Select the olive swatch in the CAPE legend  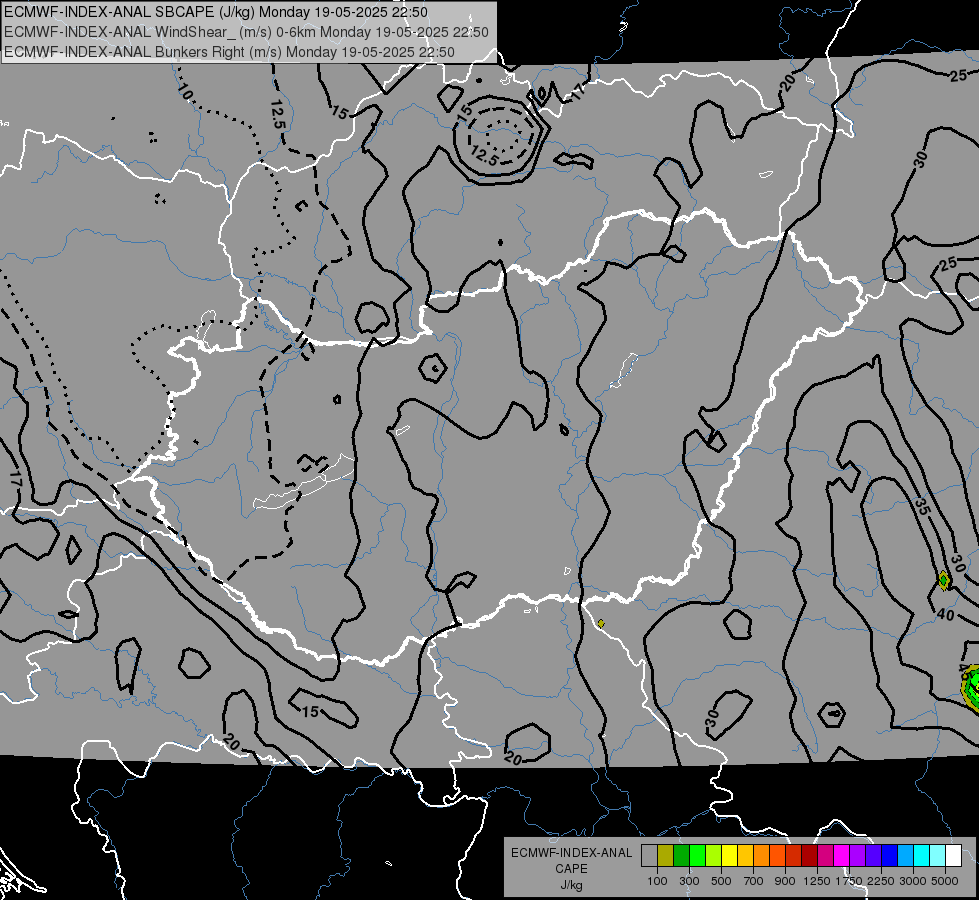point(665,855)
